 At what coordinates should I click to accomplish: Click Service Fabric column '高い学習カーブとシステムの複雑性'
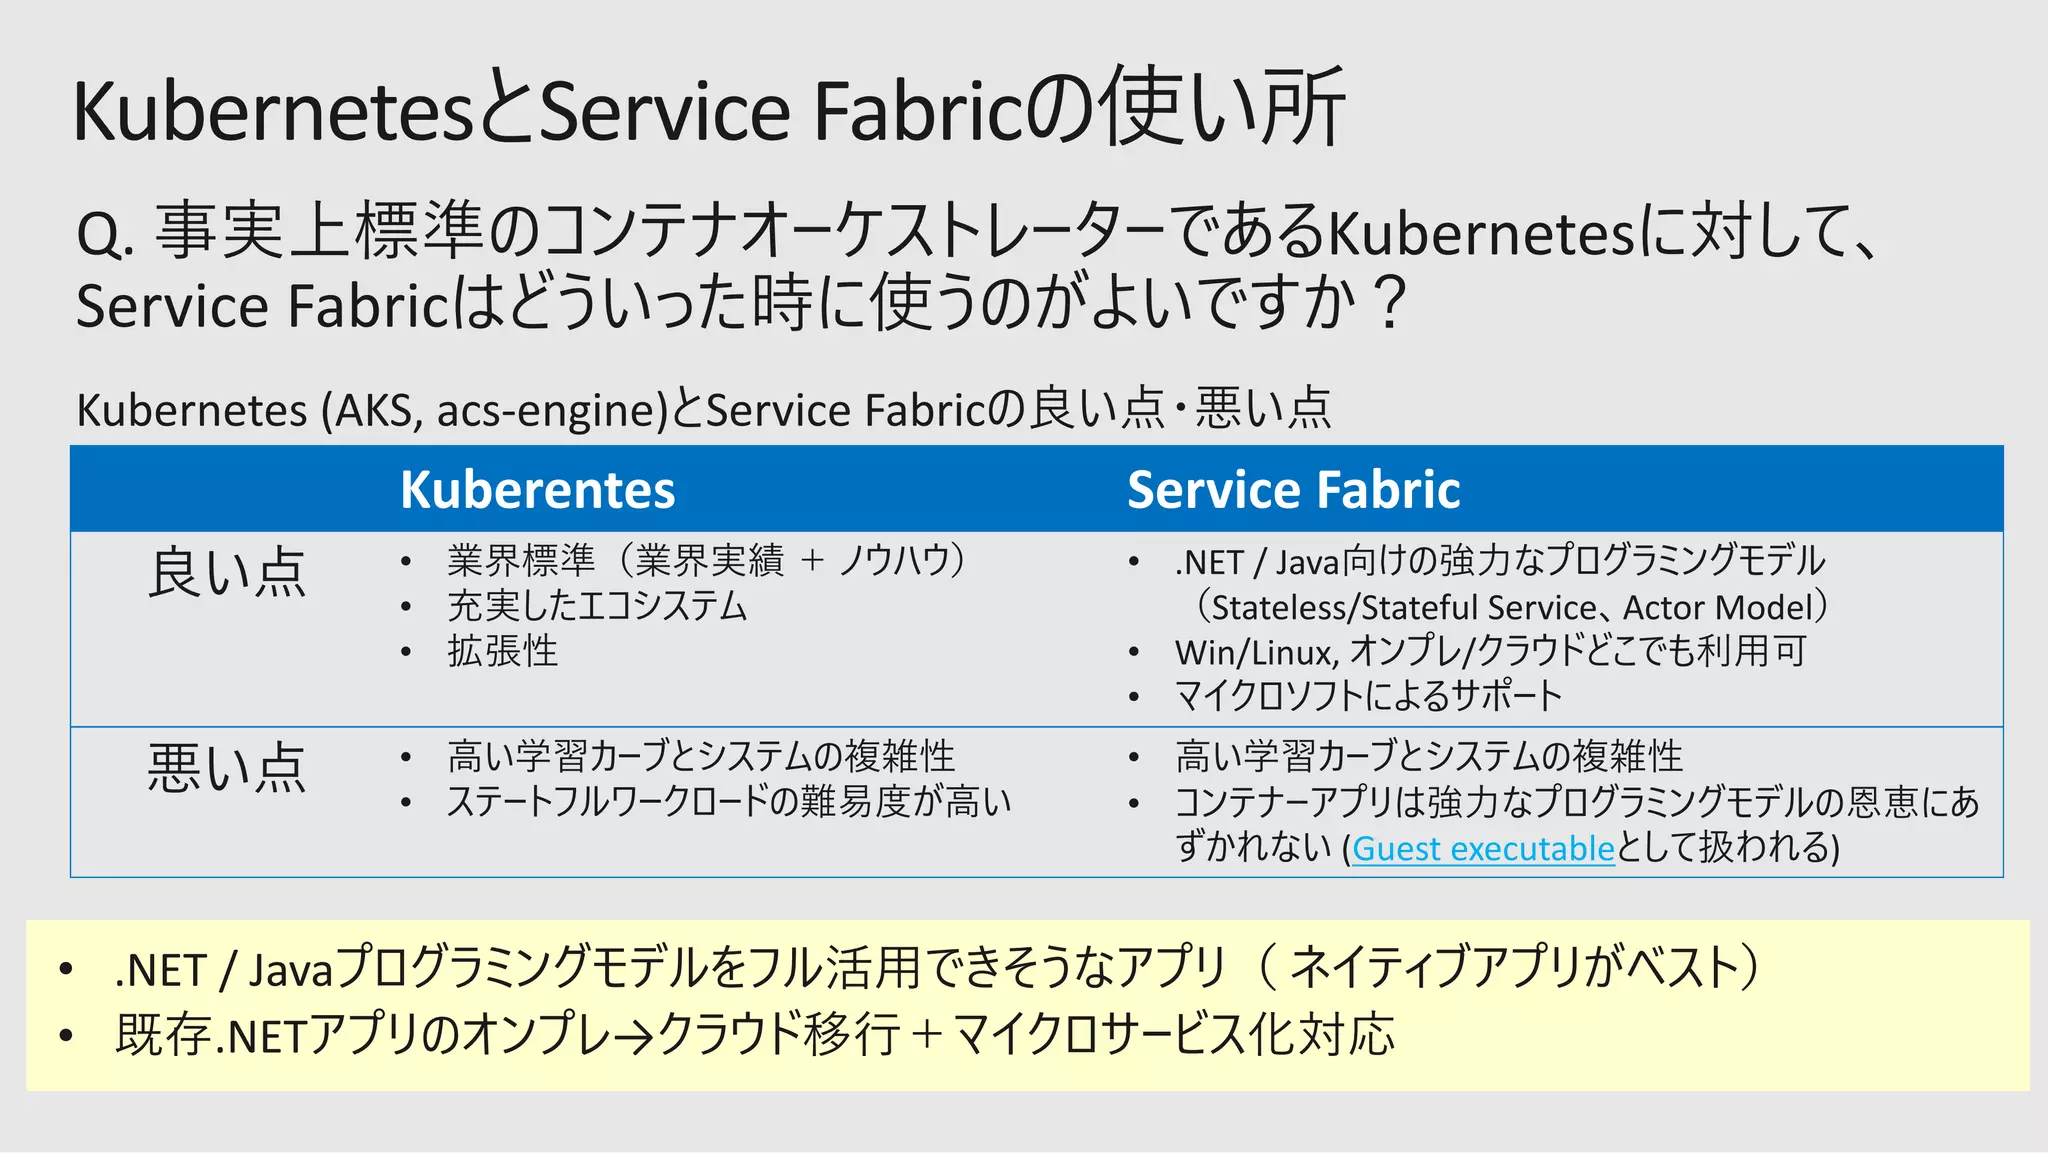tap(1429, 756)
